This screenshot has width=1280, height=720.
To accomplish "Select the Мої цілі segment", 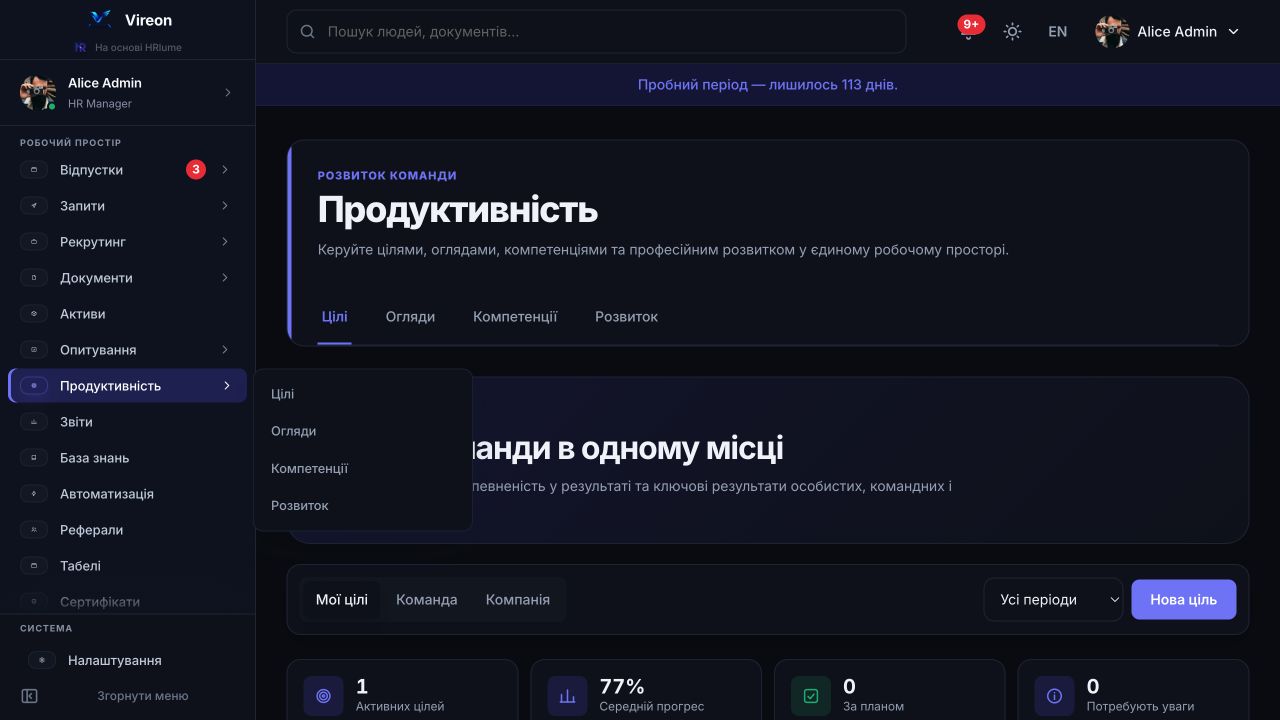I will 342,600.
